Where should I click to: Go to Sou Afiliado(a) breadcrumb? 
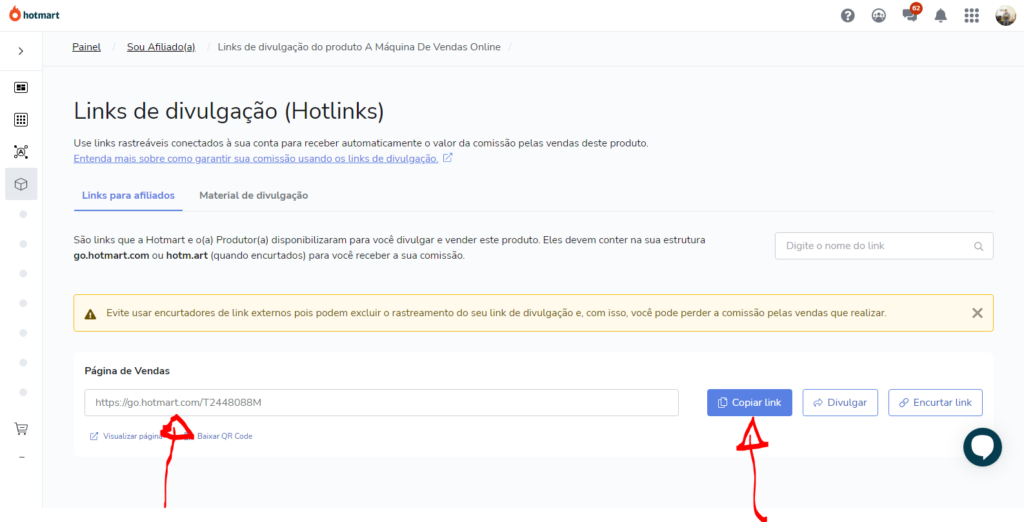click(161, 47)
